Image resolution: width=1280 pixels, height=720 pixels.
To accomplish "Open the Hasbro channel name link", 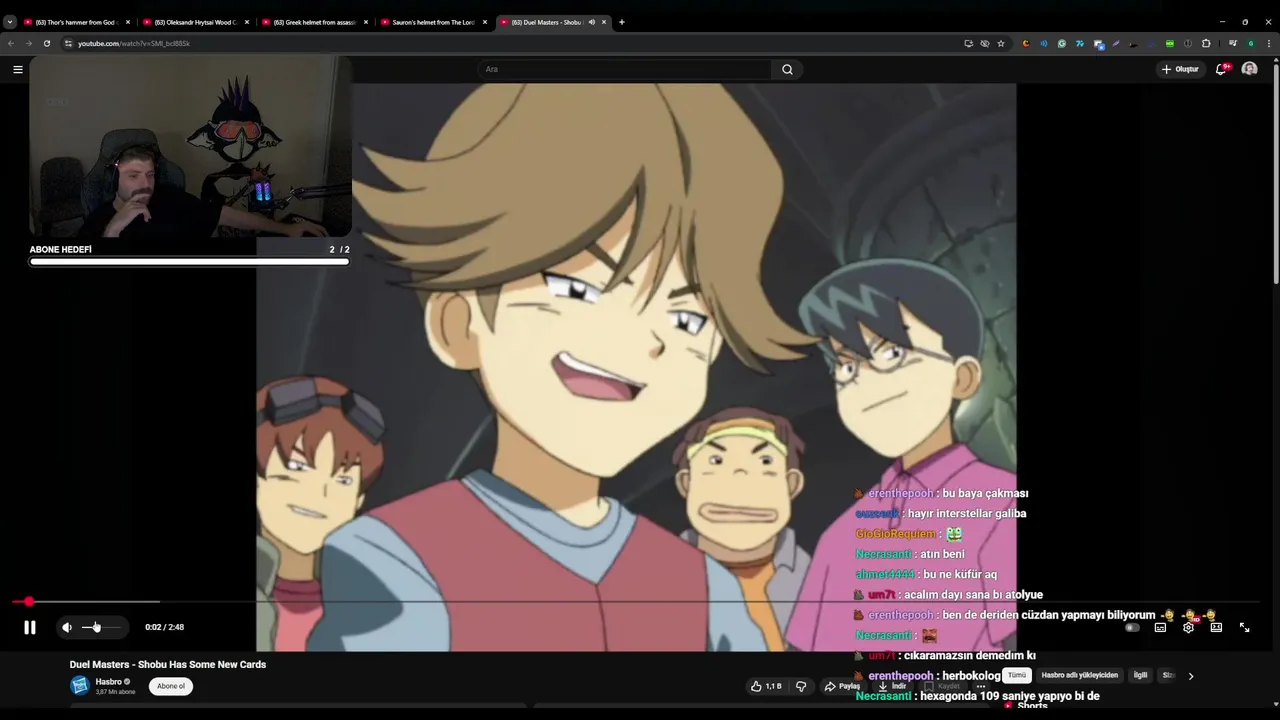I will [109, 682].
